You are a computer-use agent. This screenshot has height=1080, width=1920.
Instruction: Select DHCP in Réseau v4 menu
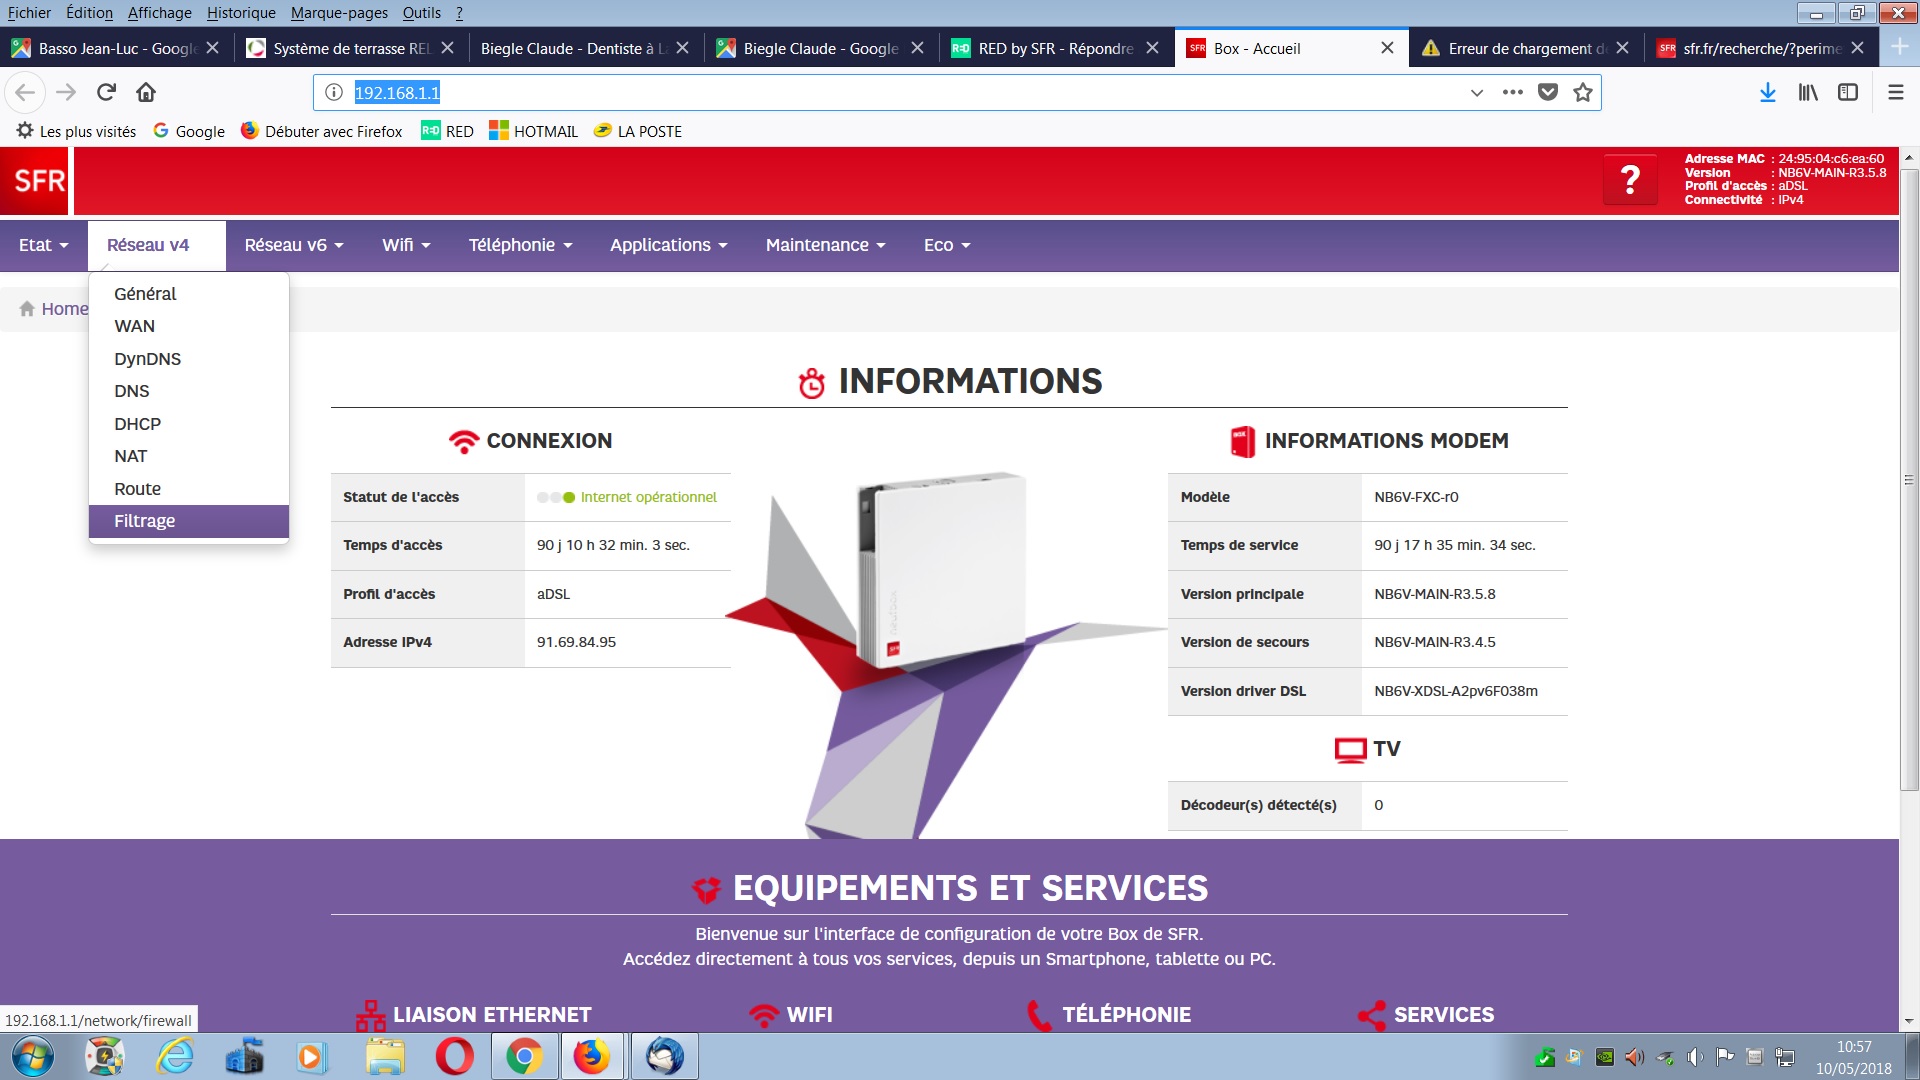(x=189, y=424)
